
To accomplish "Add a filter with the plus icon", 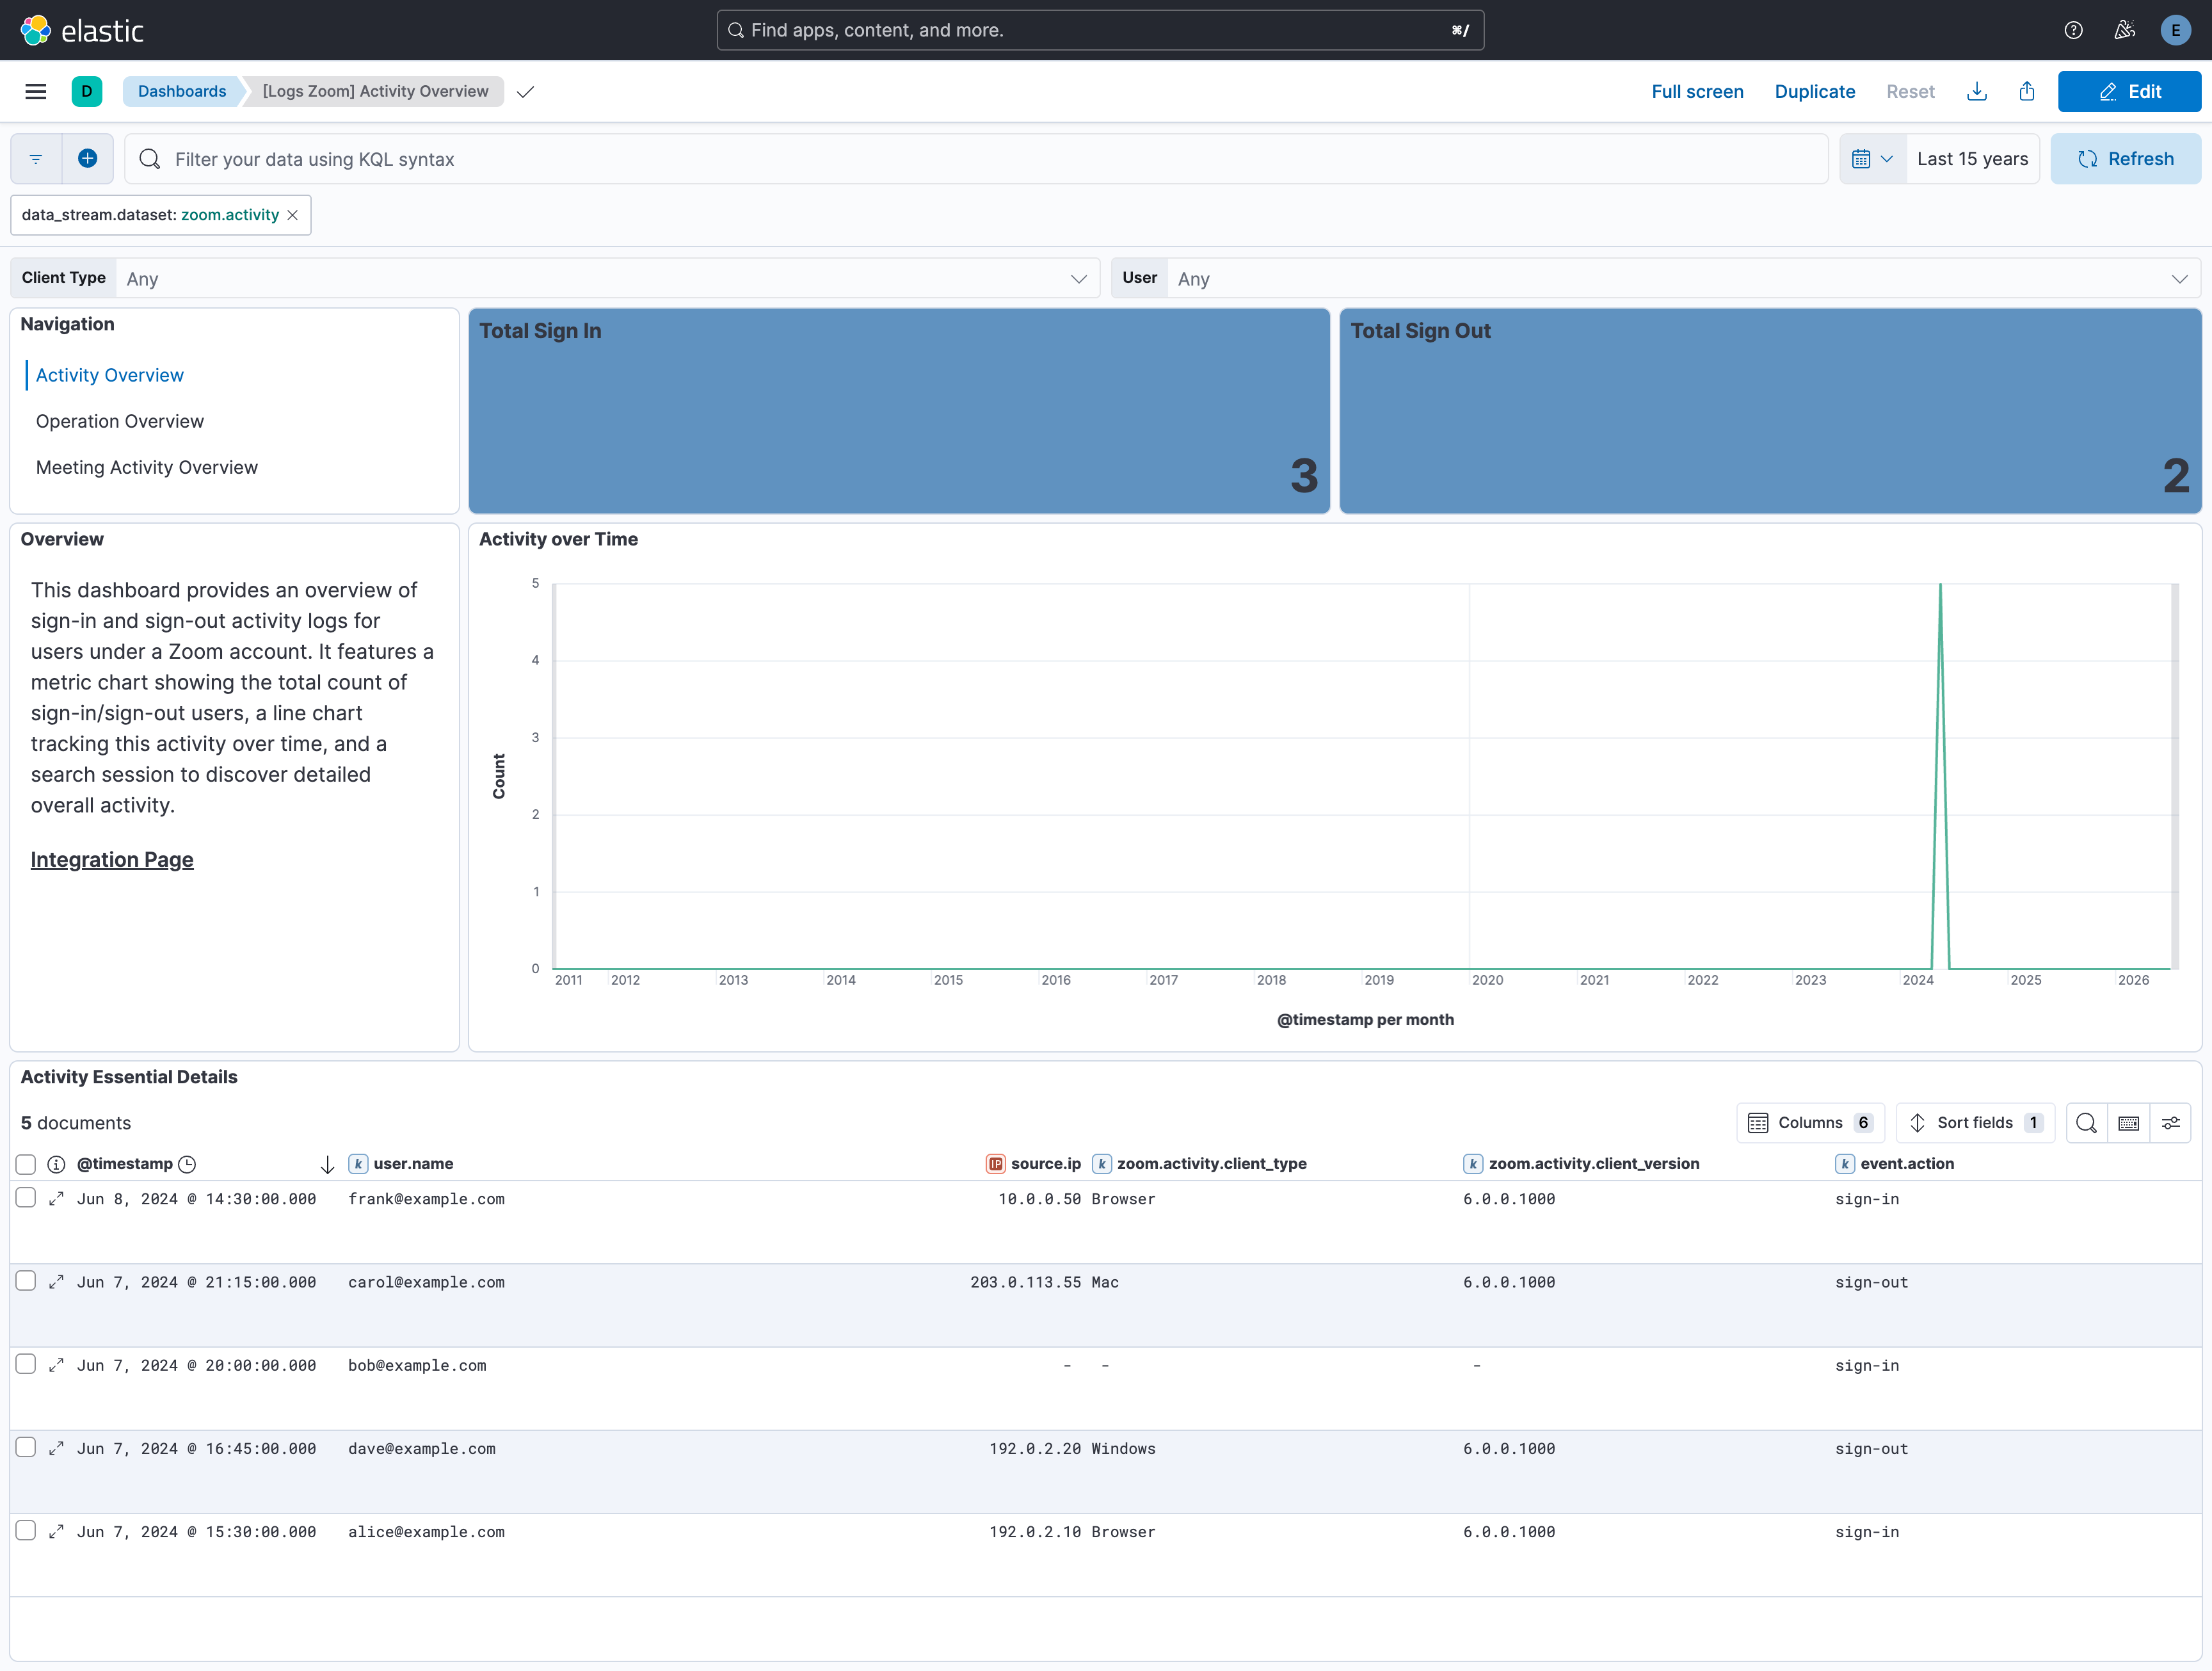I will click(88, 159).
